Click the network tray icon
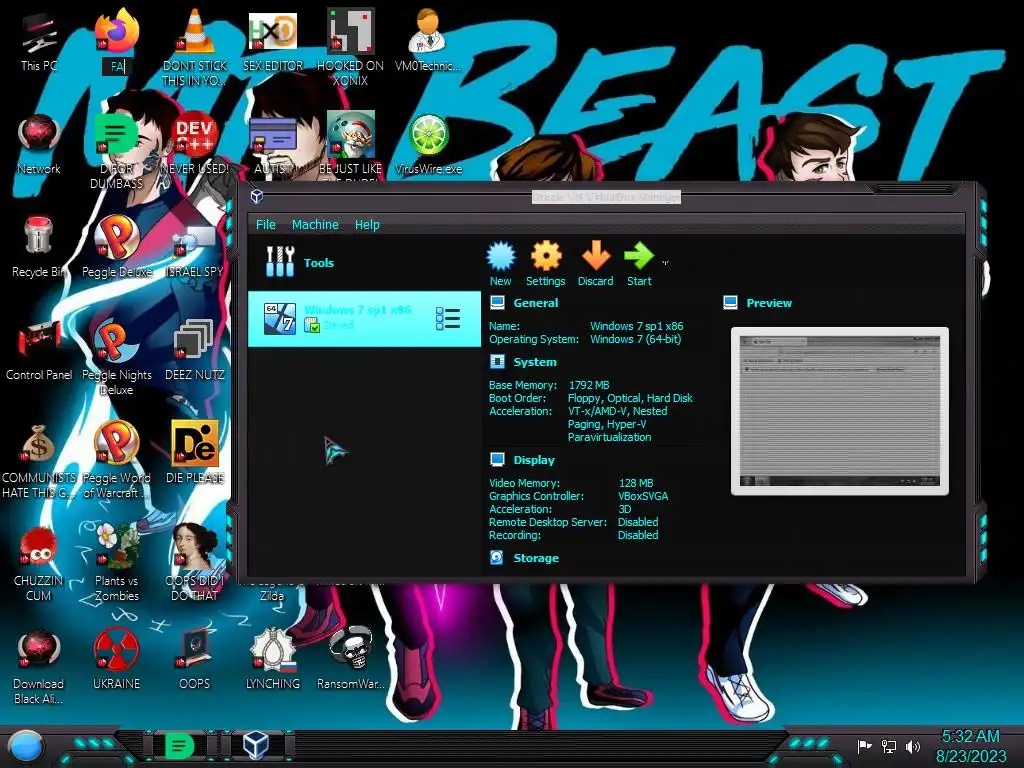 tap(888, 746)
